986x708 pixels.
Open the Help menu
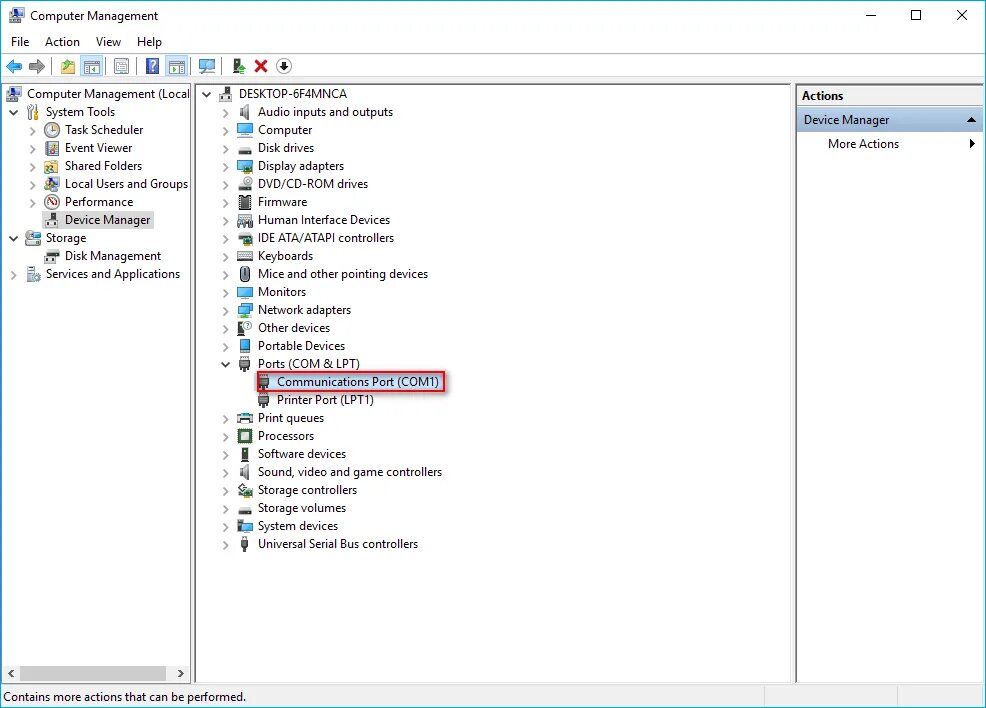tap(149, 41)
